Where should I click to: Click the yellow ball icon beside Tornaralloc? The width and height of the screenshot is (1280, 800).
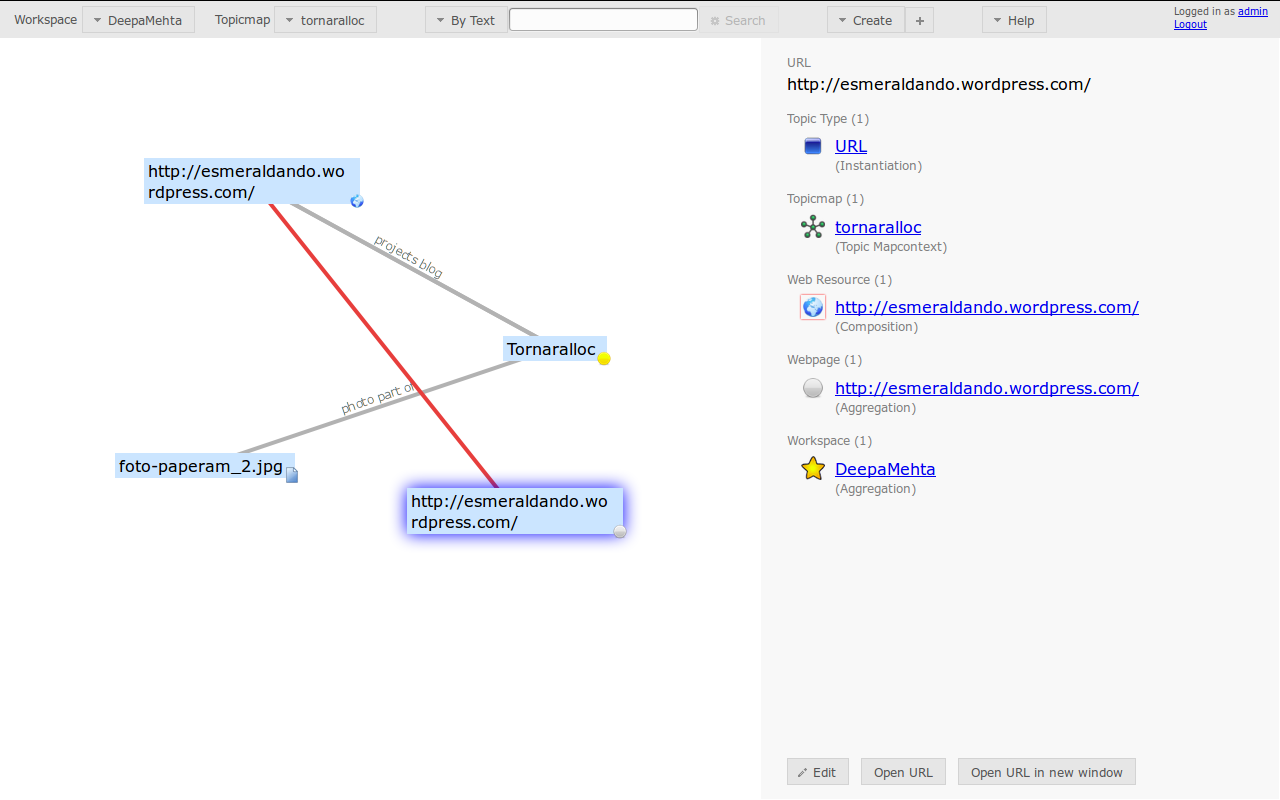604,358
